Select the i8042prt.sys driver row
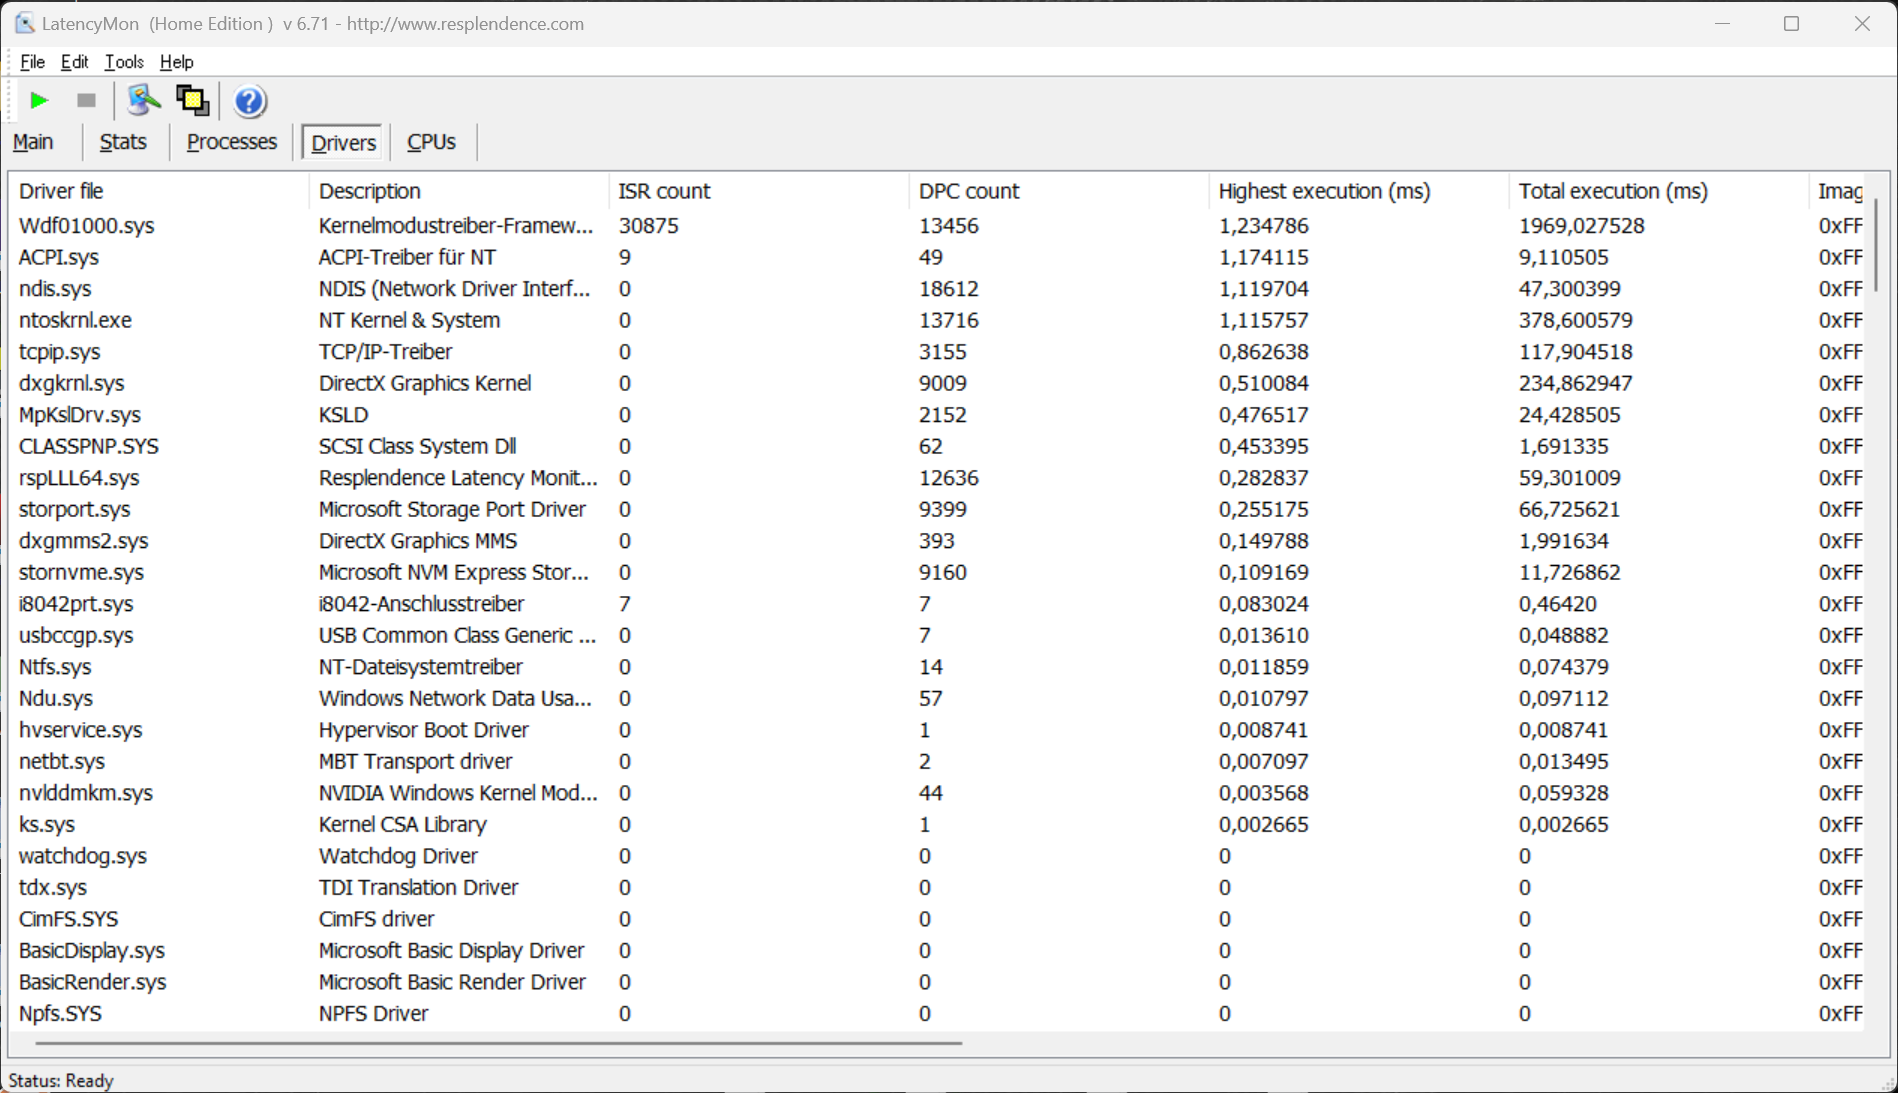This screenshot has width=1898, height=1093. [936, 604]
